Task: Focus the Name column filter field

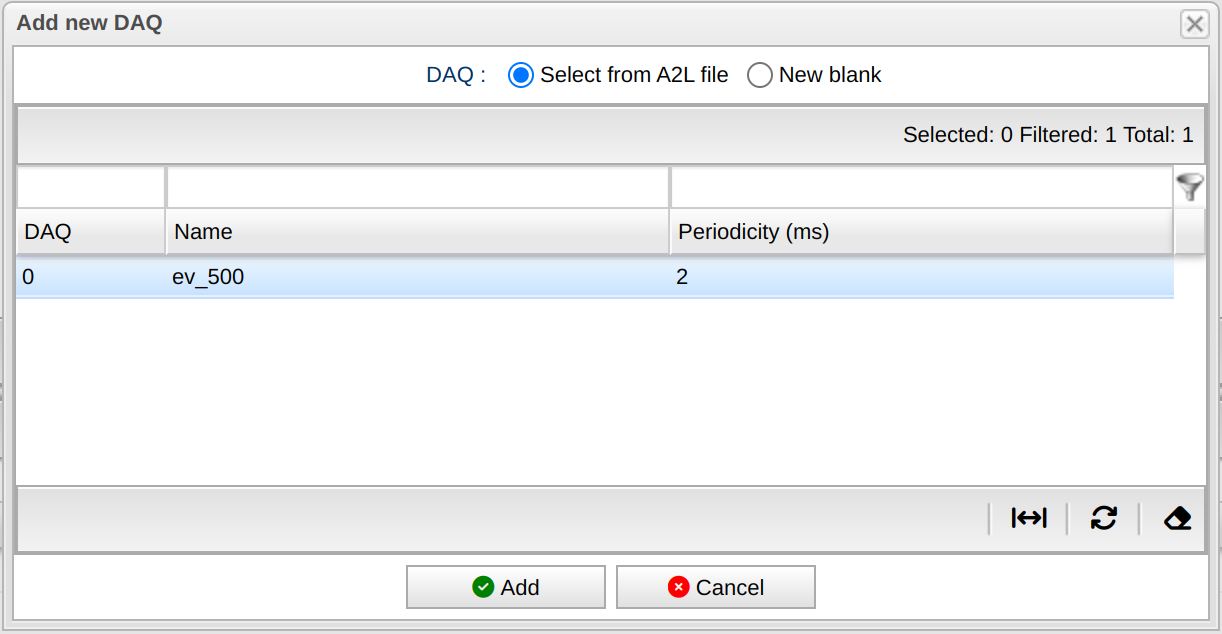Action: pyautogui.click(x=417, y=187)
